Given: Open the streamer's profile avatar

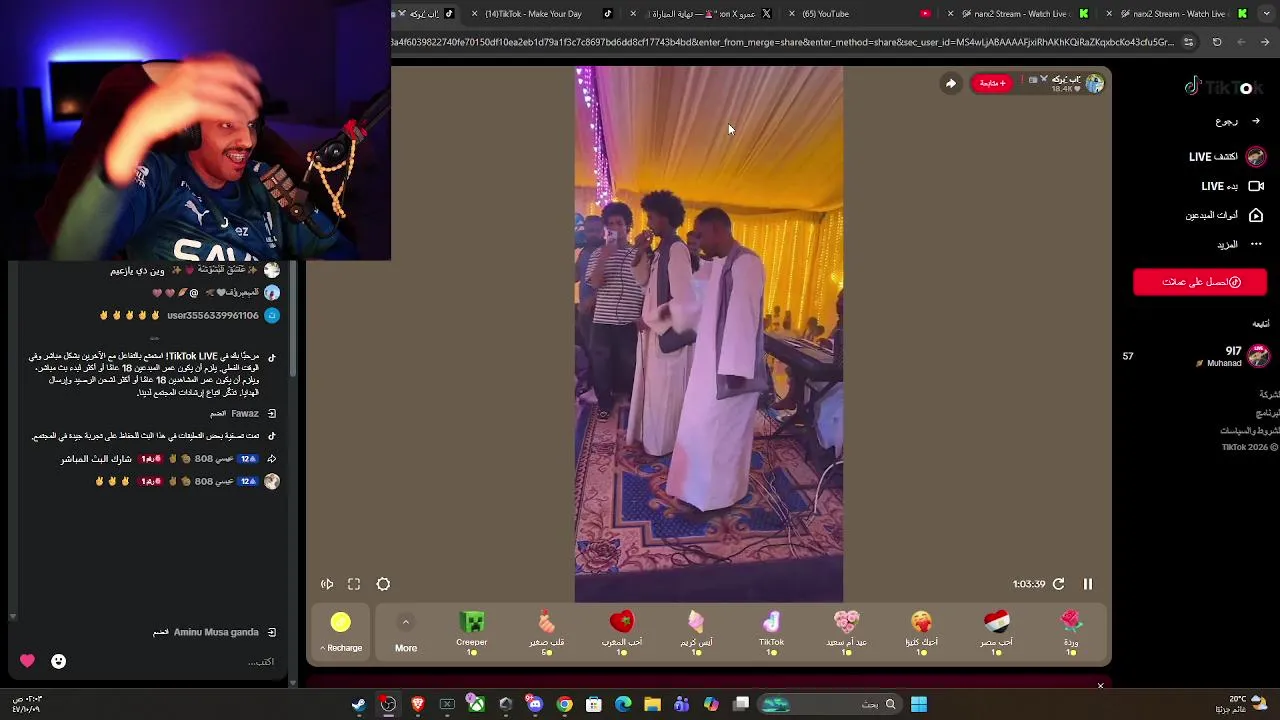Looking at the screenshot, I should click(1094, 84).
